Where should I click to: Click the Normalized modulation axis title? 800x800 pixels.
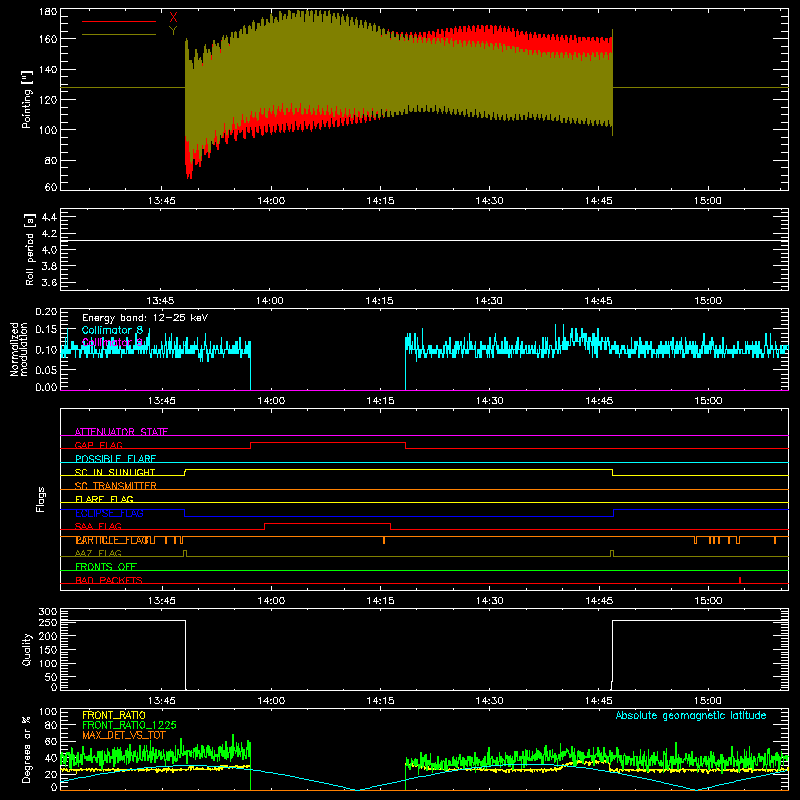[x=19, y=349]
